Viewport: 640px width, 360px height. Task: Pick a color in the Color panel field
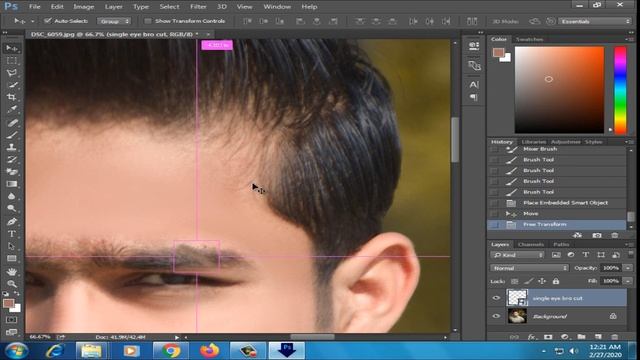pos(559,90)
